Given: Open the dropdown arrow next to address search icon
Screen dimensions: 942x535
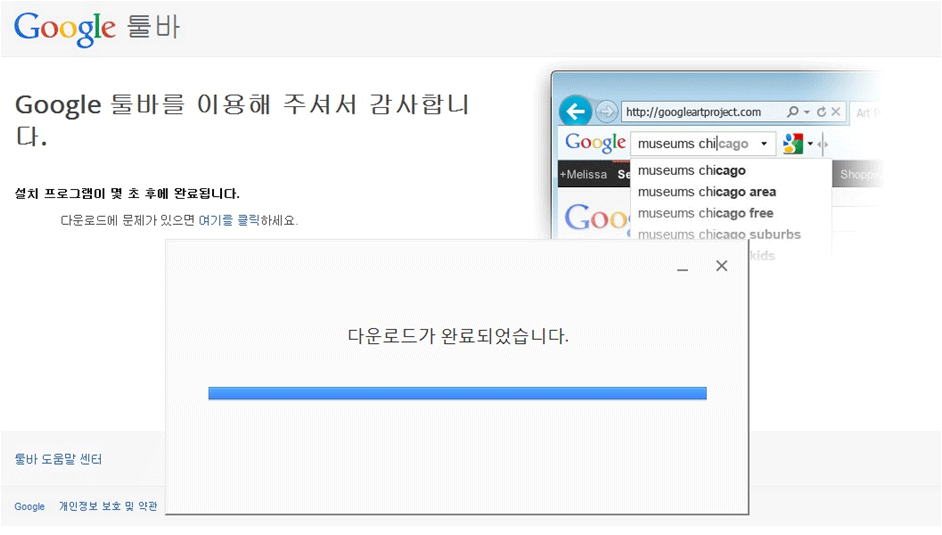Looking at the screenshot, I should click(807, 112).
